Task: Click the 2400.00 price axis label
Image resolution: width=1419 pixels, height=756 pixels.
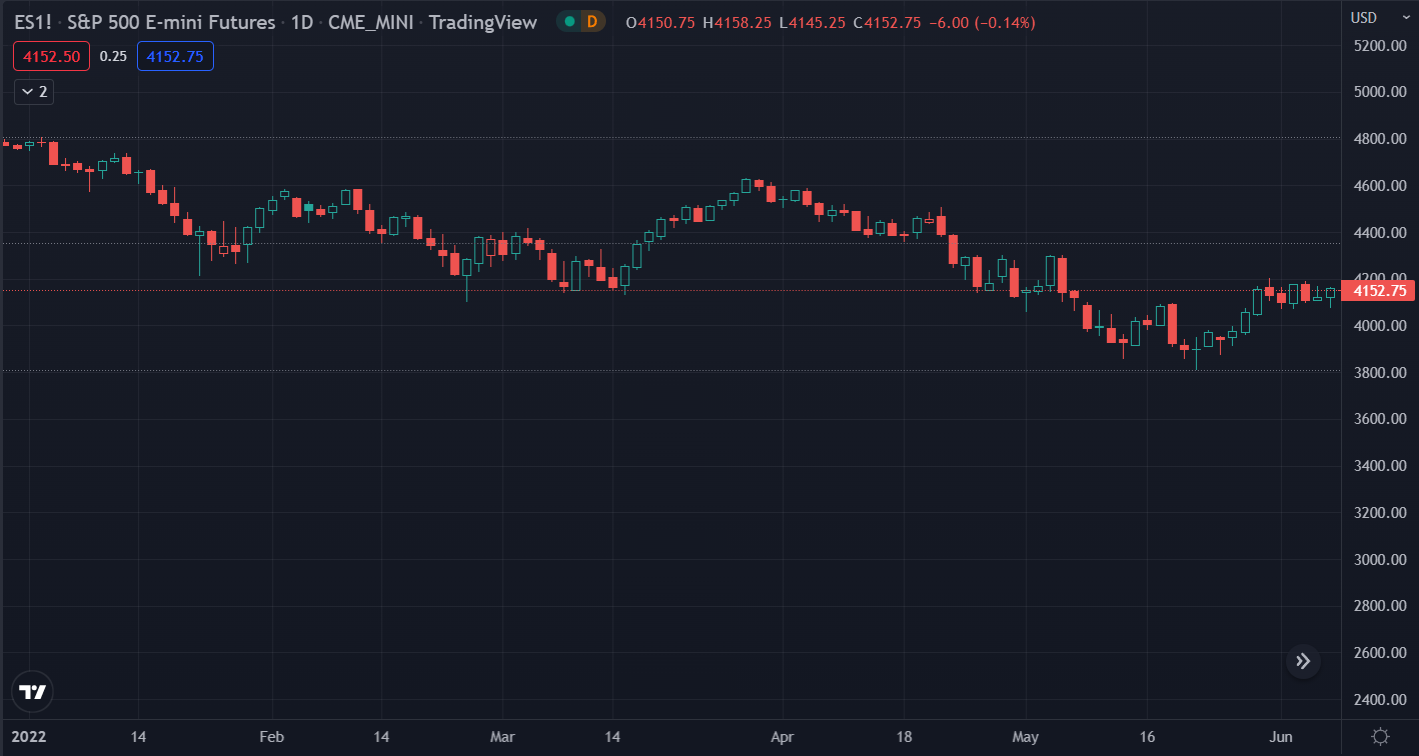Action: pyautogui.click(x=1379, y=700)
